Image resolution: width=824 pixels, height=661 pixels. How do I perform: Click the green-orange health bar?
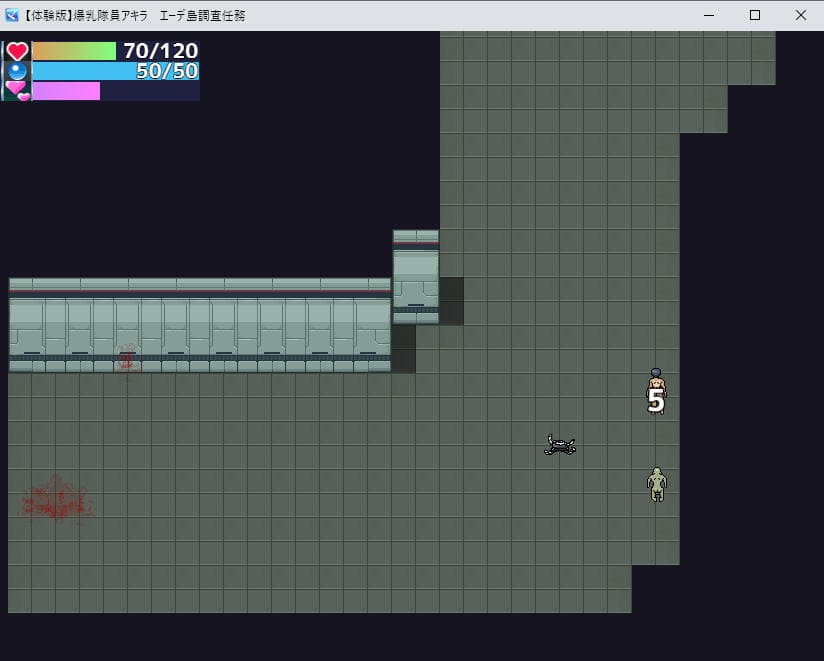(74, 51)
